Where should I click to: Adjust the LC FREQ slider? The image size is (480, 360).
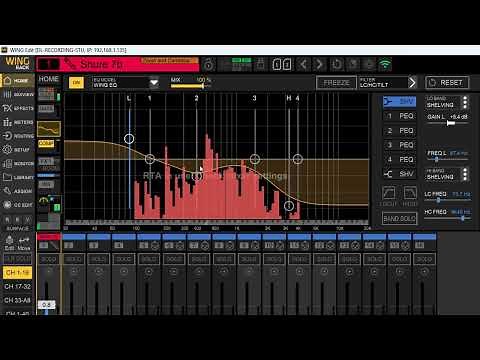[448, 200]
